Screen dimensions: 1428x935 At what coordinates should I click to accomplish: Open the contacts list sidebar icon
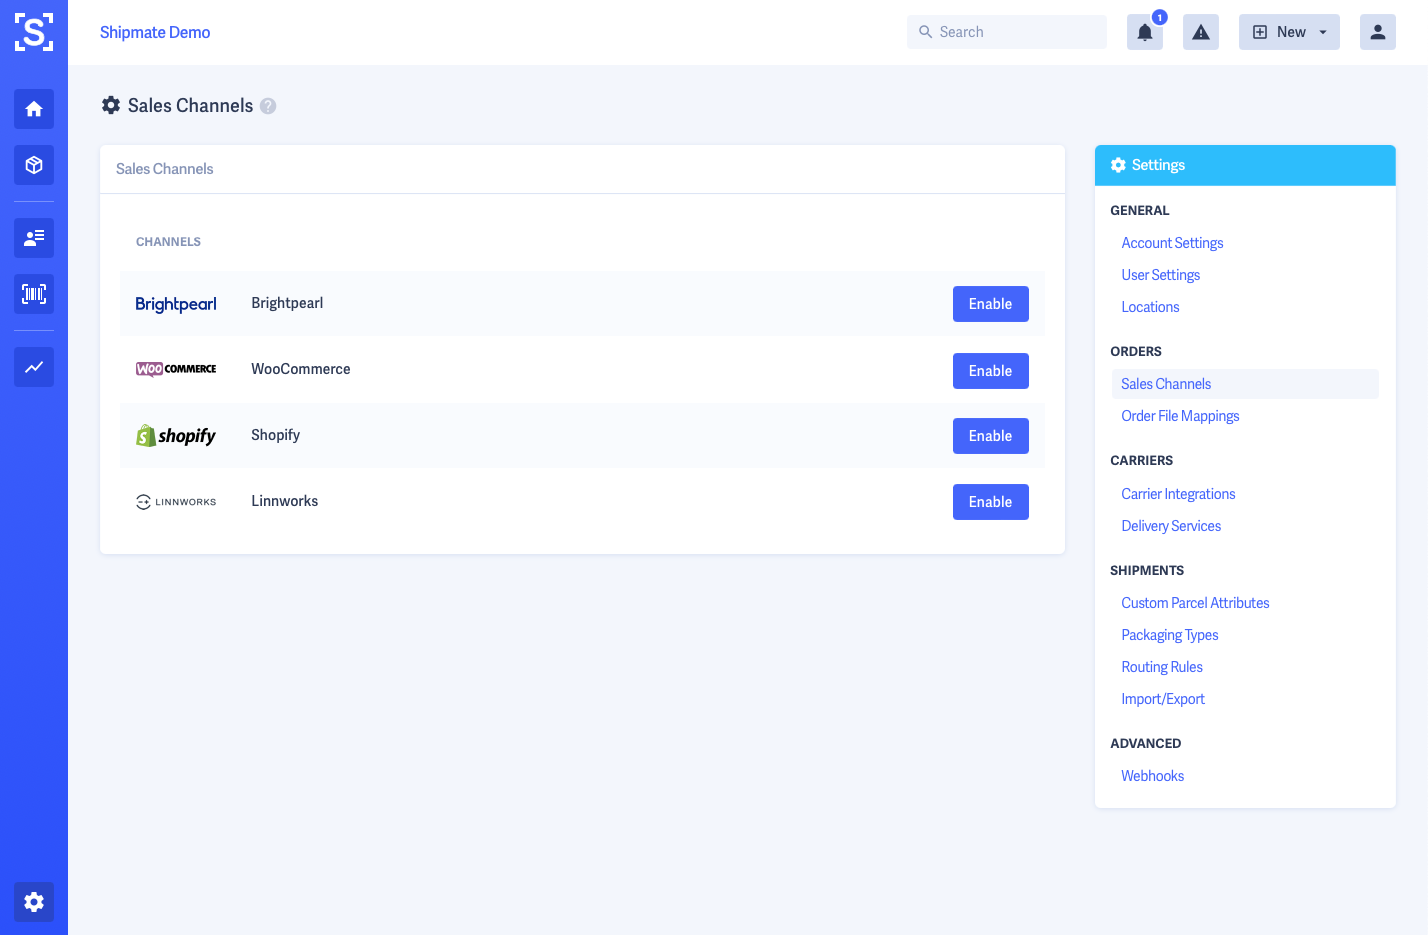click(34, 238)
